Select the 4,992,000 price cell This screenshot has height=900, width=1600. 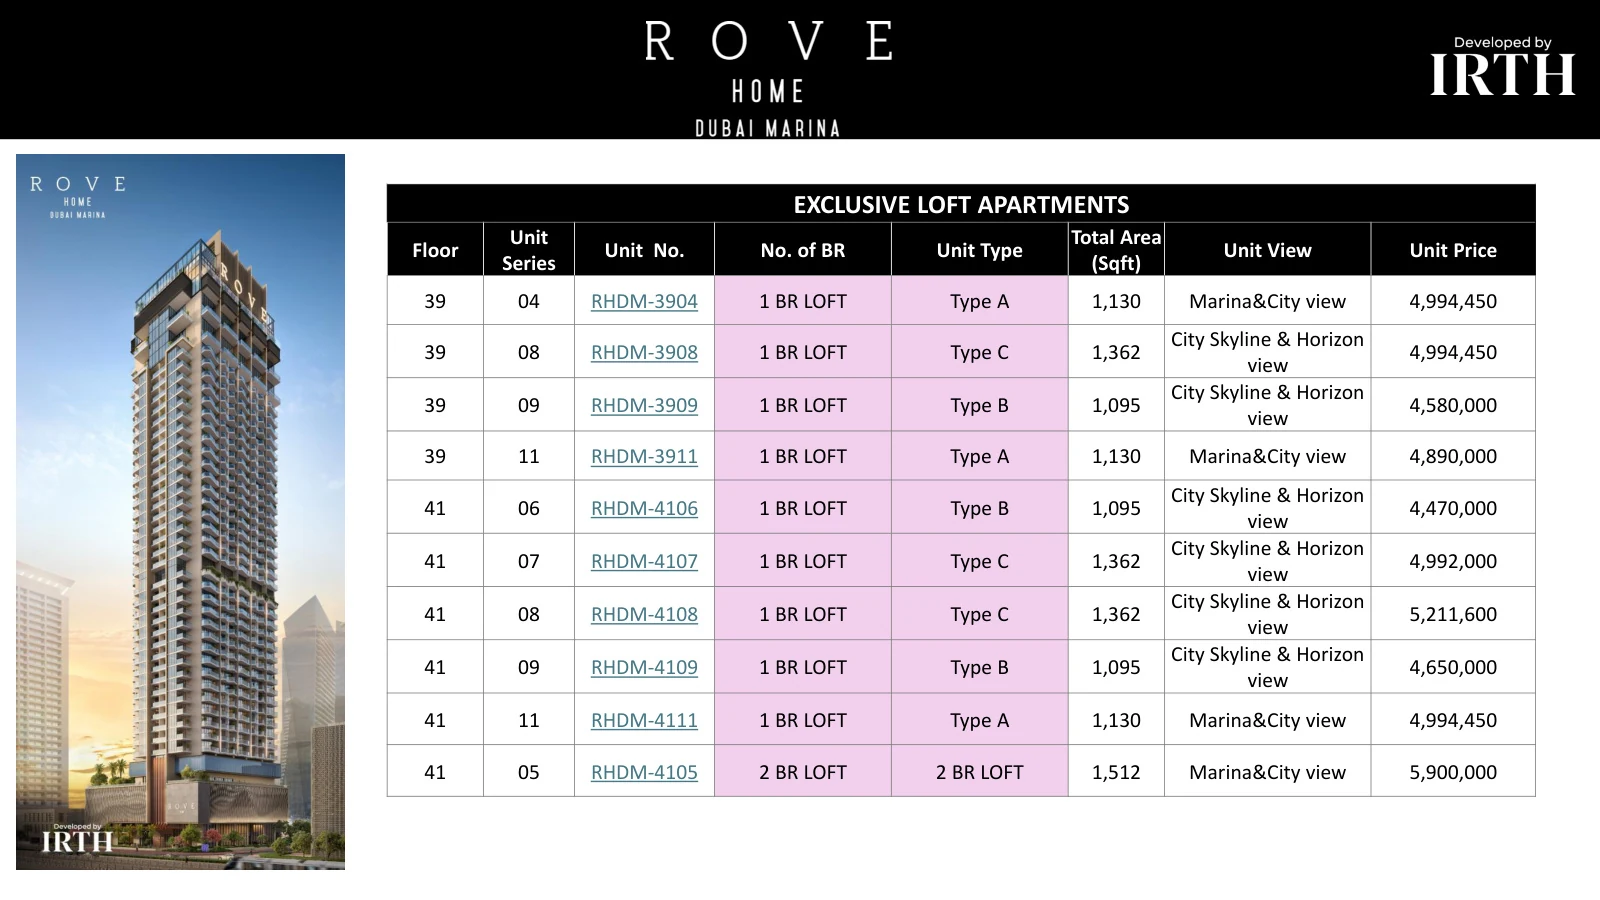1453,561
